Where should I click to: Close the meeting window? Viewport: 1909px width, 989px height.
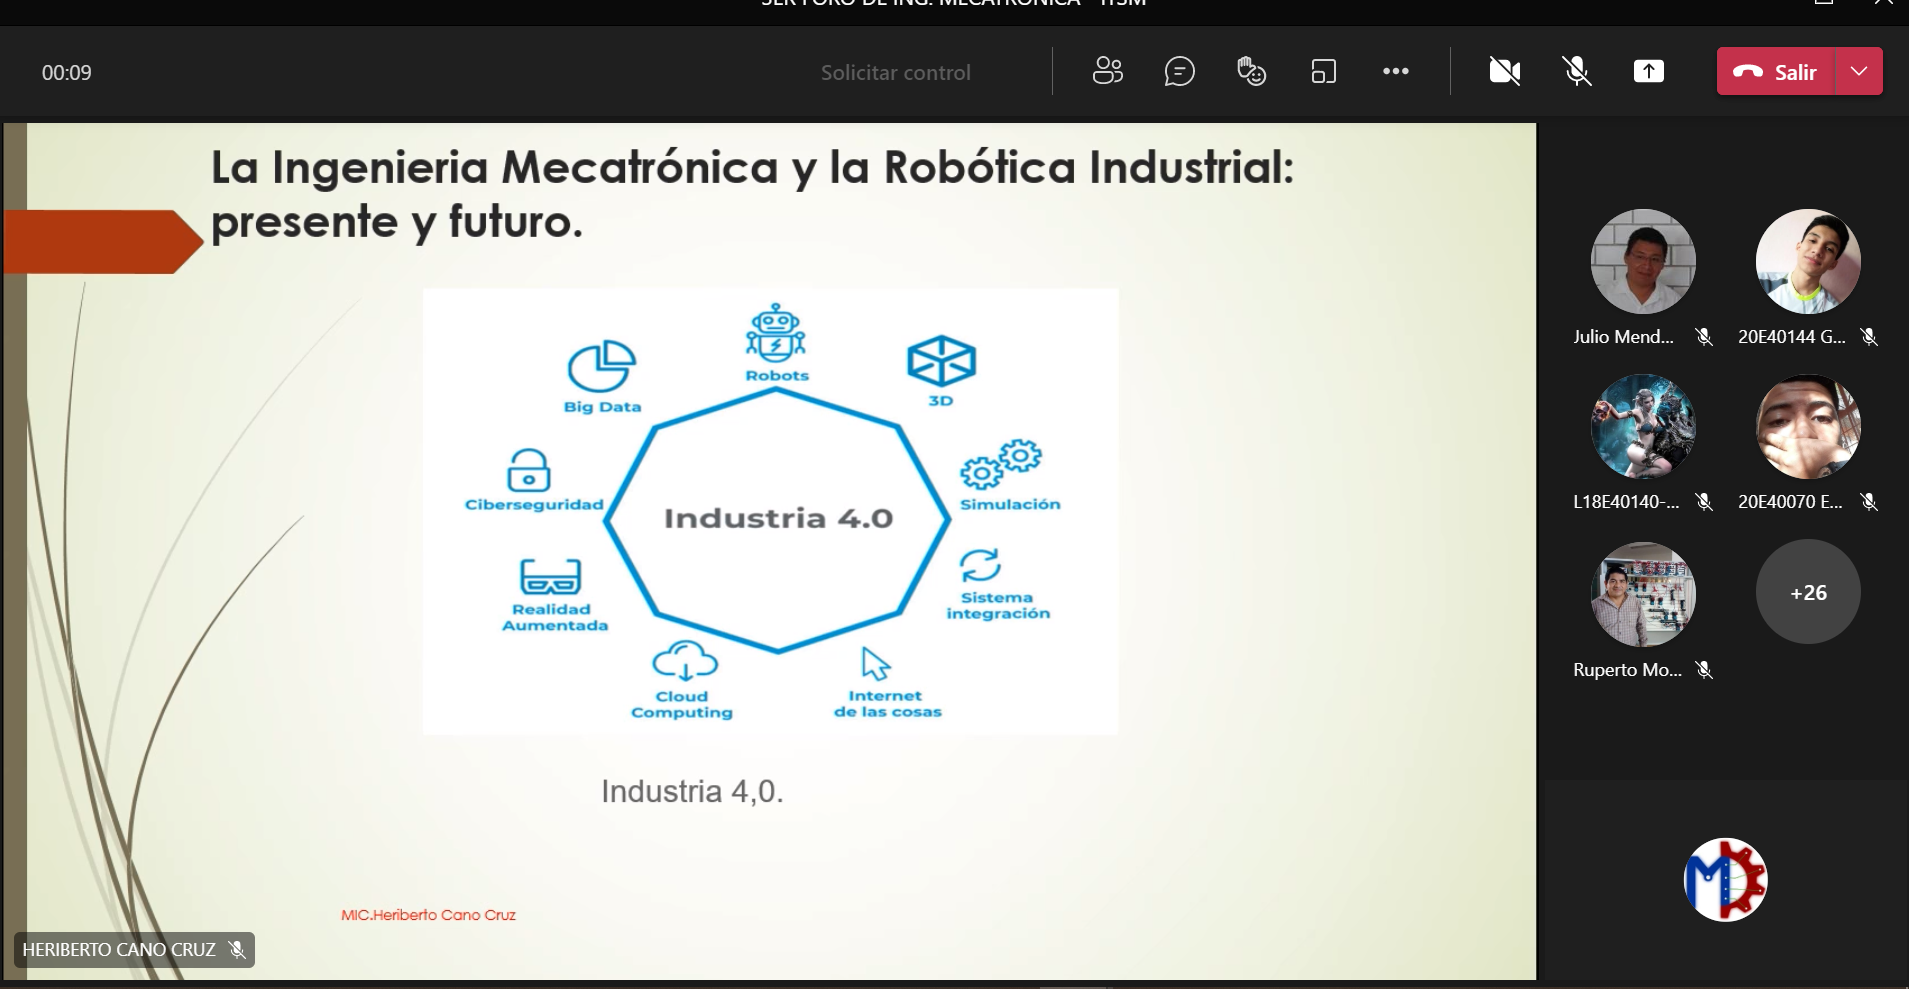coord(1884,4)
